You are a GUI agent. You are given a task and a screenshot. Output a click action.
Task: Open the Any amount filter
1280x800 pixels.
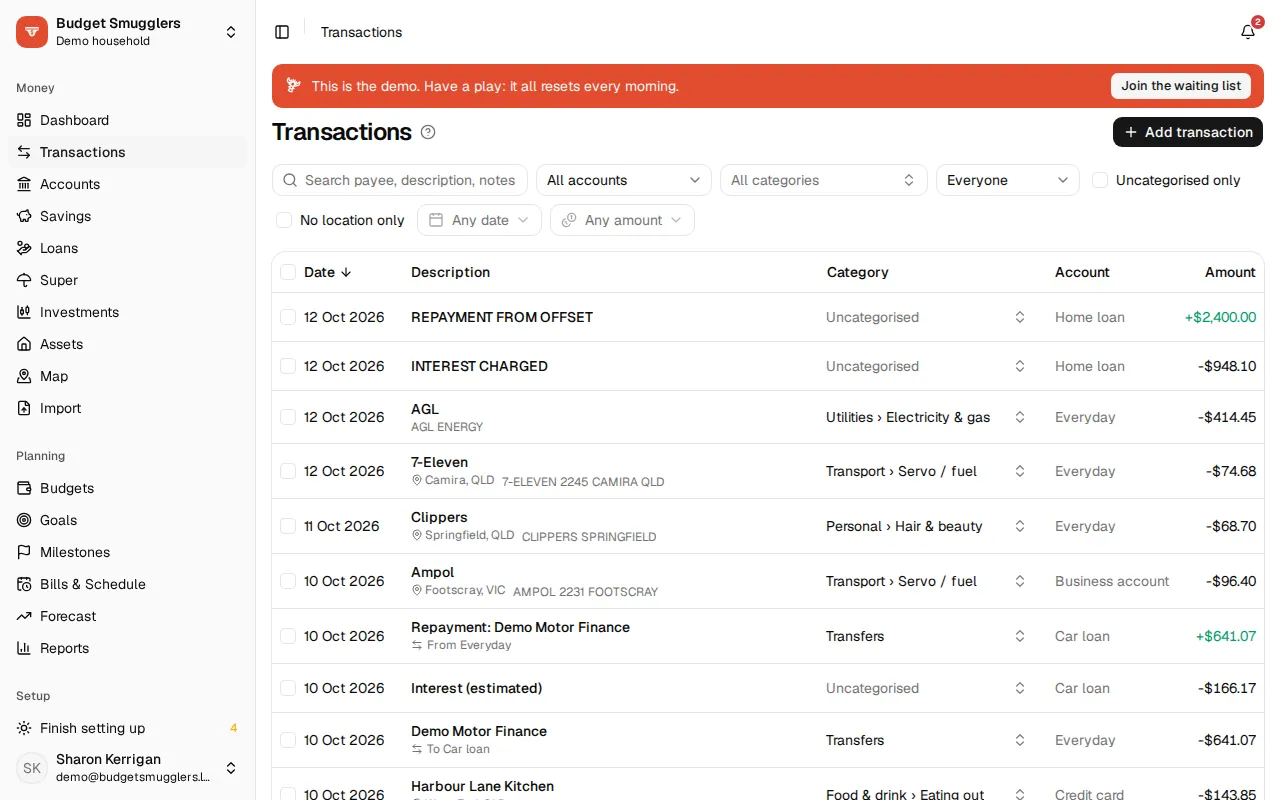622,220
